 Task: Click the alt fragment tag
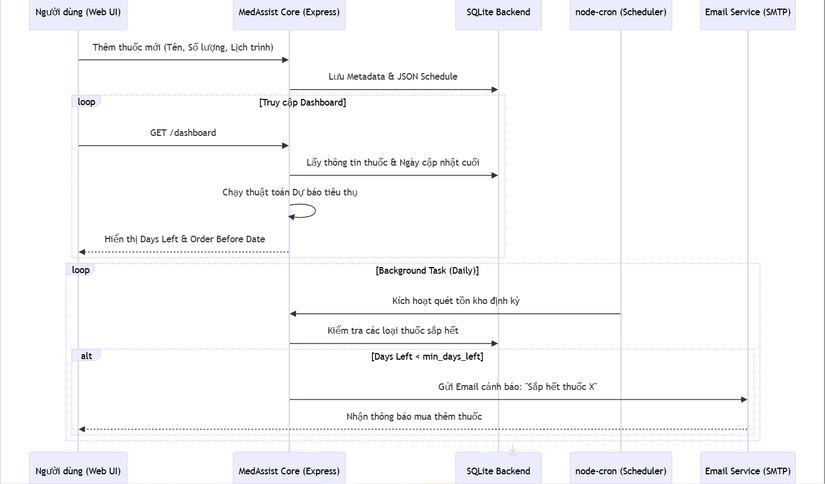(86, 356)
